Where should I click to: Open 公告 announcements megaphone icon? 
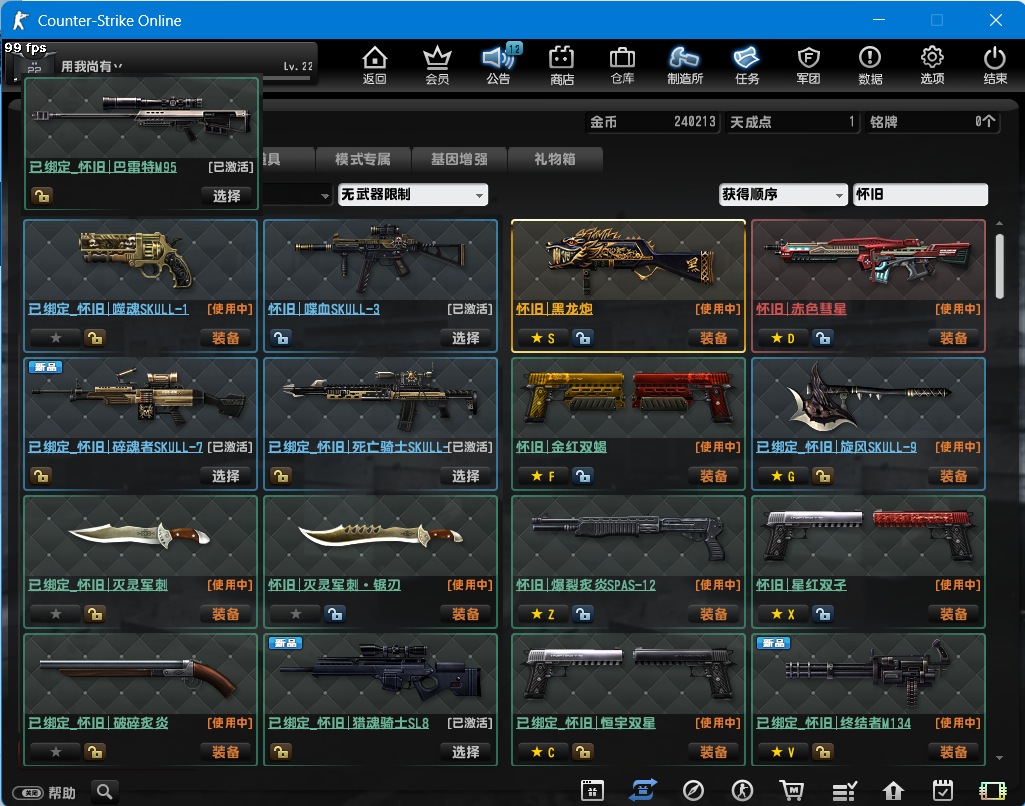click(x=499, y=65)
